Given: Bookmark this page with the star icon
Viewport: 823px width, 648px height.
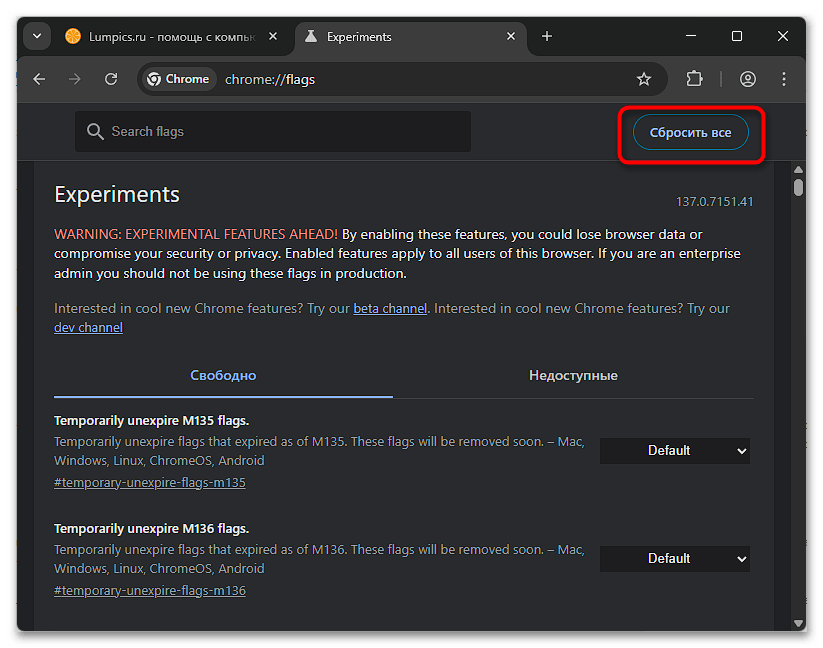Looking at the screenshot, I should (644, 79).
